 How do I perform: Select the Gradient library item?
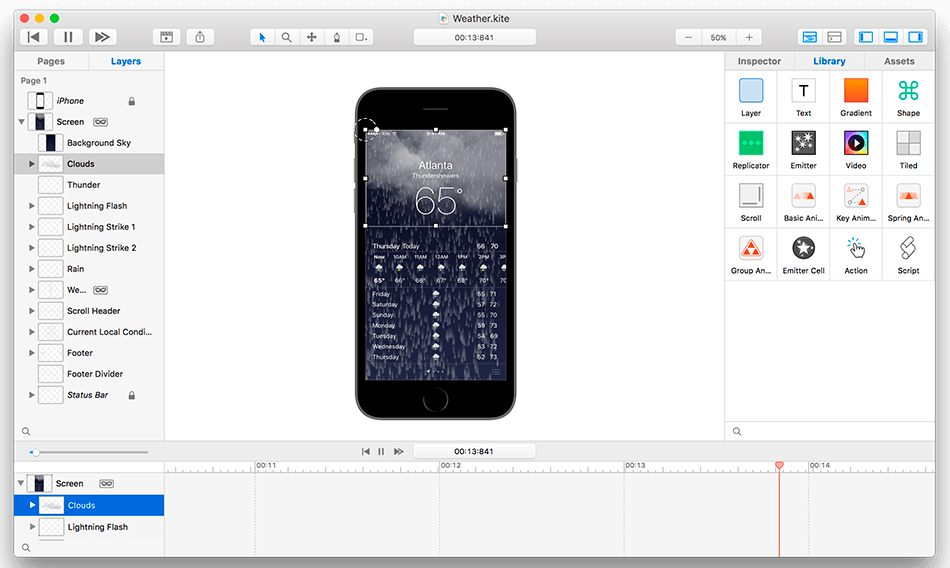[855, 97]
